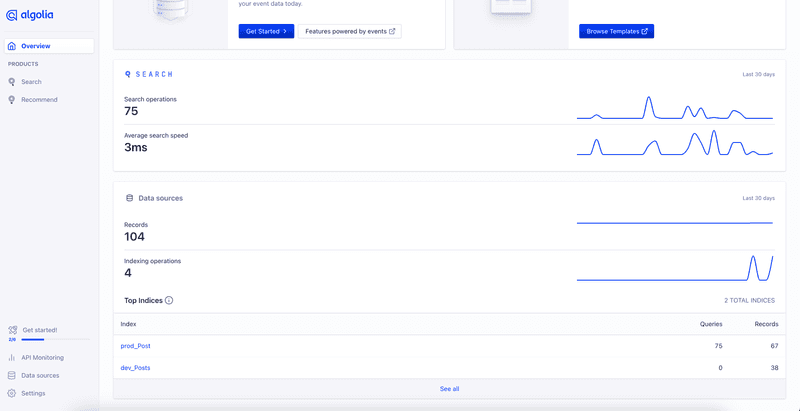
Task: Click the Search operations sparkline chart
Action: tap(675, 108)
